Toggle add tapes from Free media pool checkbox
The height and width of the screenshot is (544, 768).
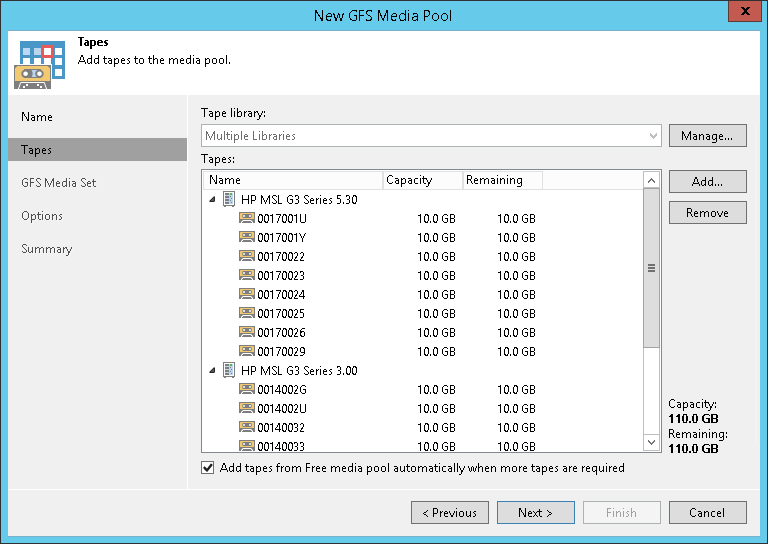coord(208,468)
